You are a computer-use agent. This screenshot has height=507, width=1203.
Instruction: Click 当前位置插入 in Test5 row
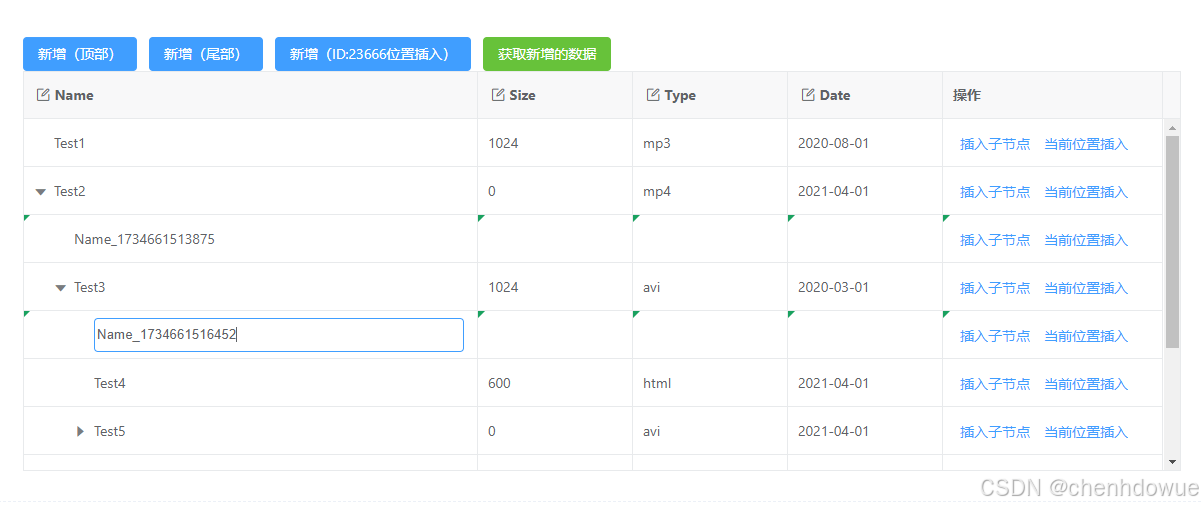(1086, 432)
